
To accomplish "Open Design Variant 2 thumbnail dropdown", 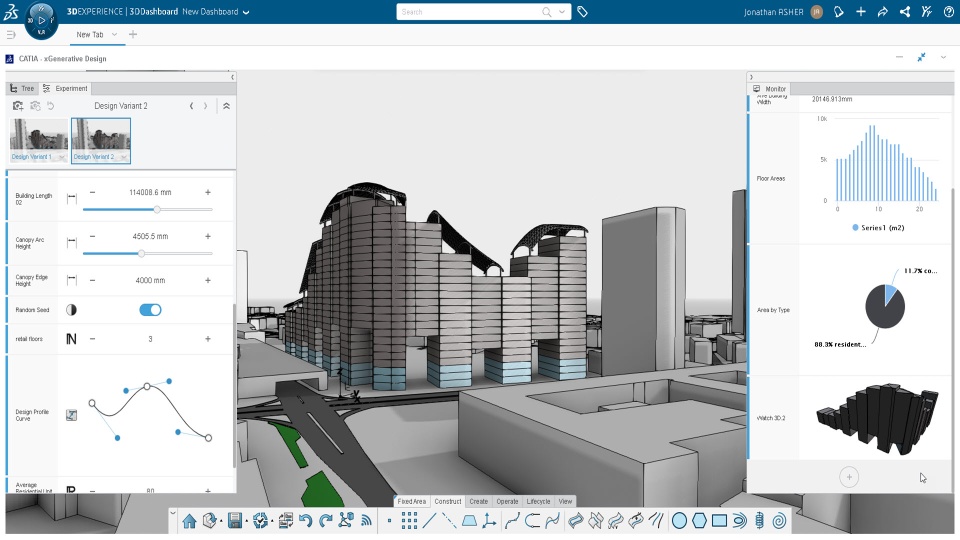I will (x=124, y=157).
